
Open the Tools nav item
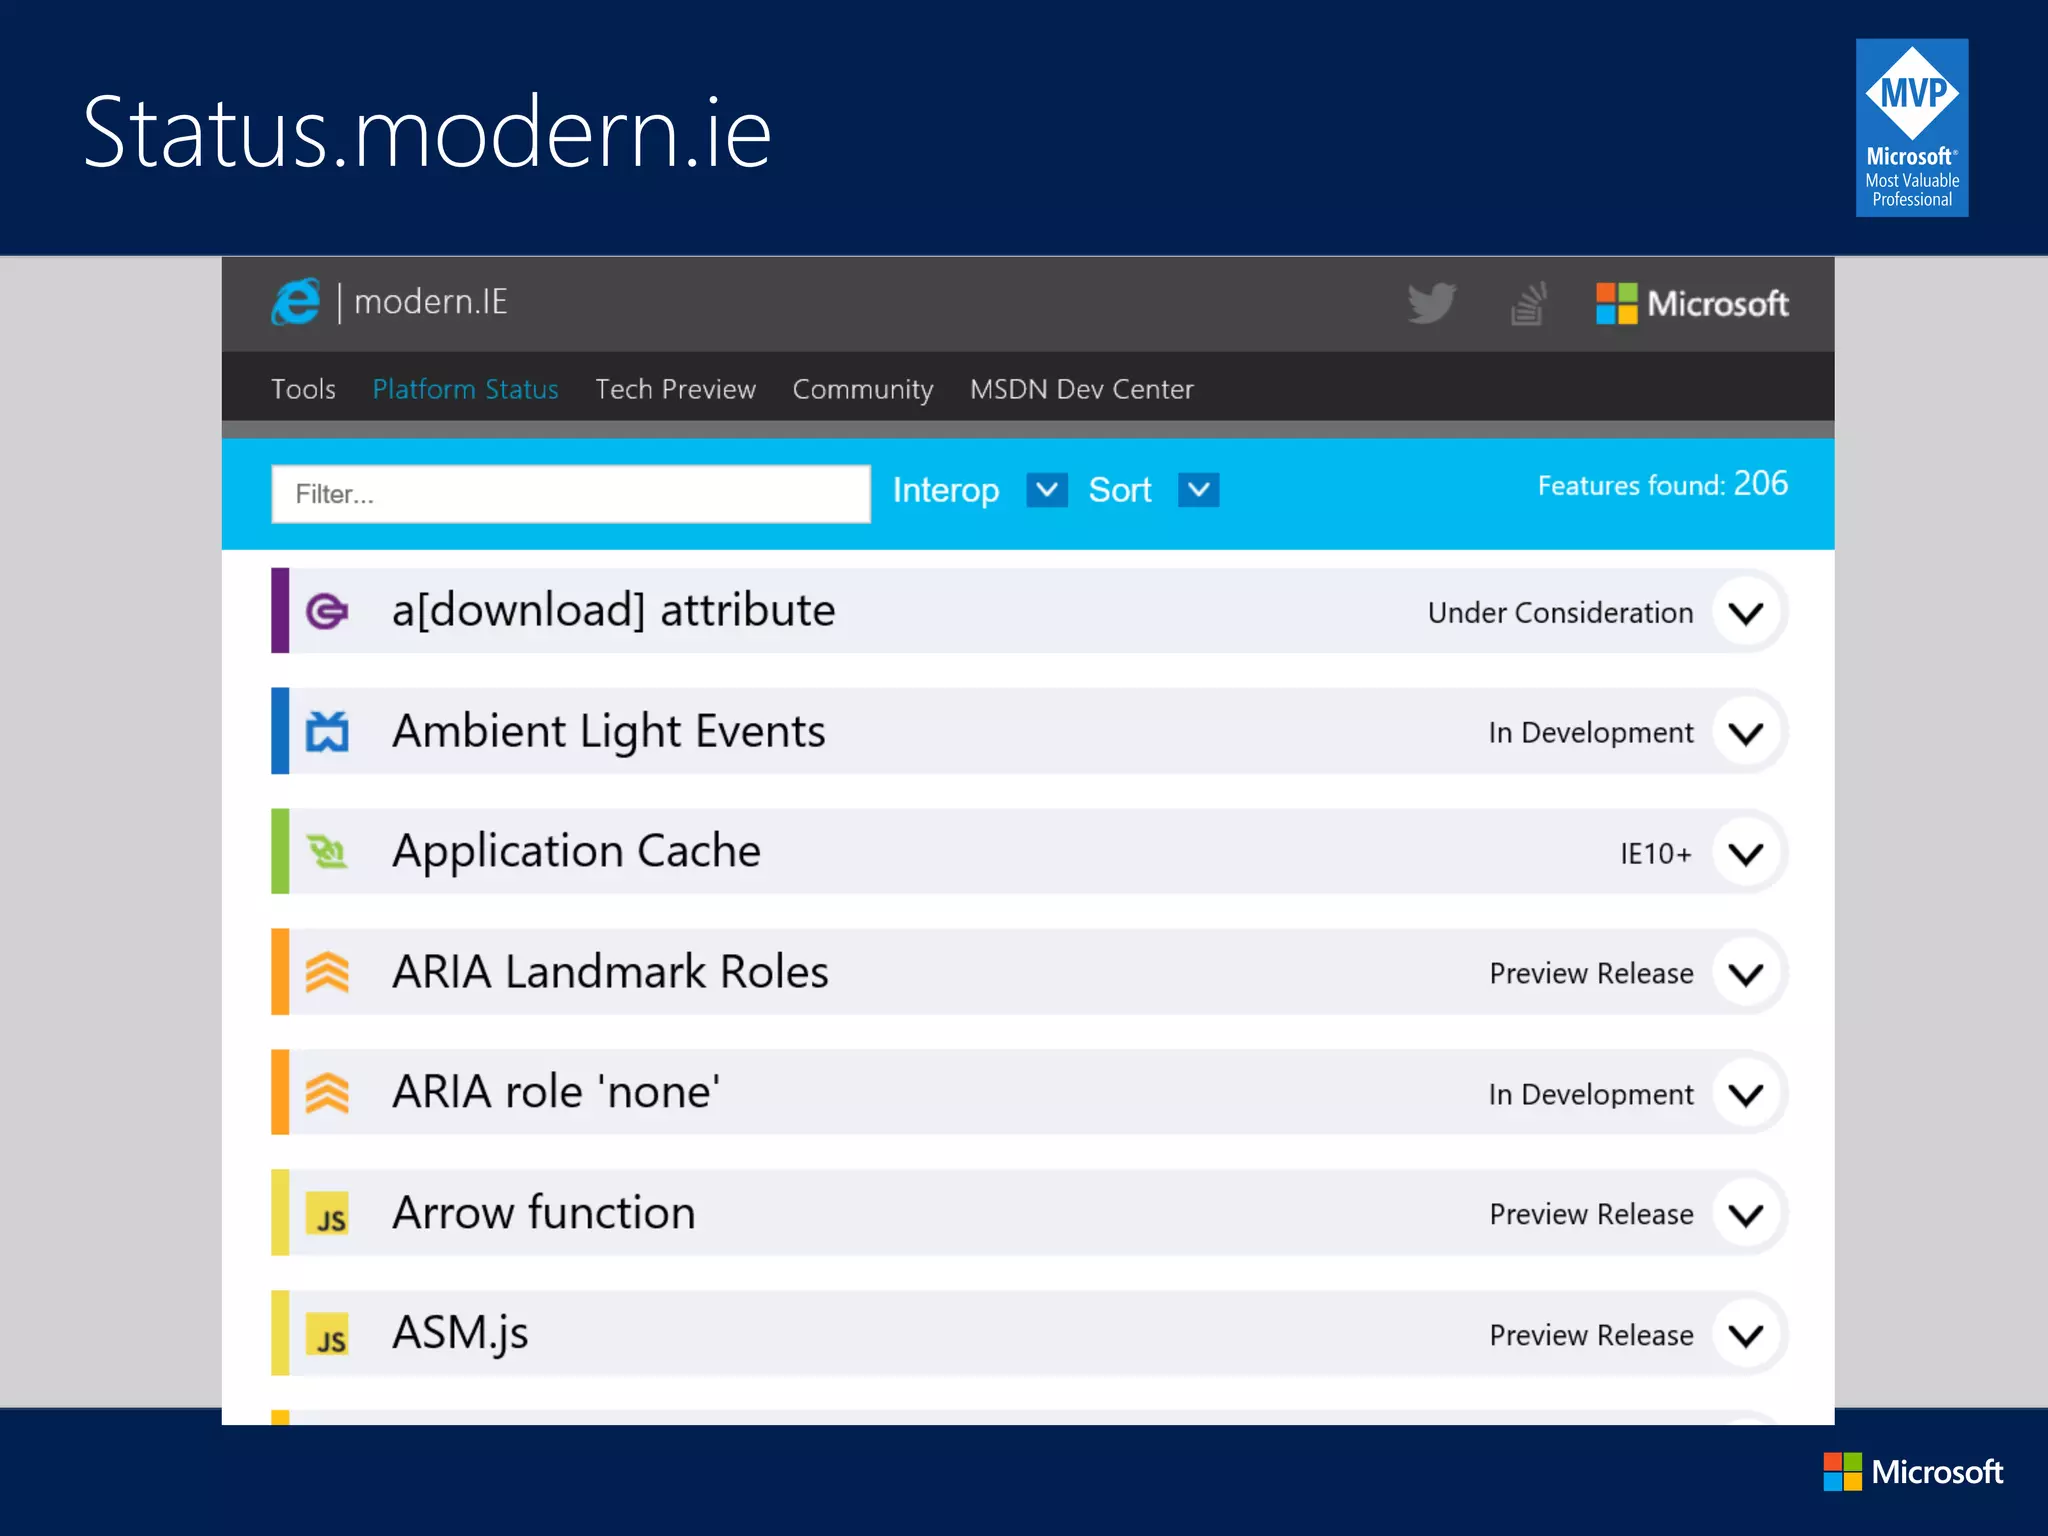(x=303, y=389)
